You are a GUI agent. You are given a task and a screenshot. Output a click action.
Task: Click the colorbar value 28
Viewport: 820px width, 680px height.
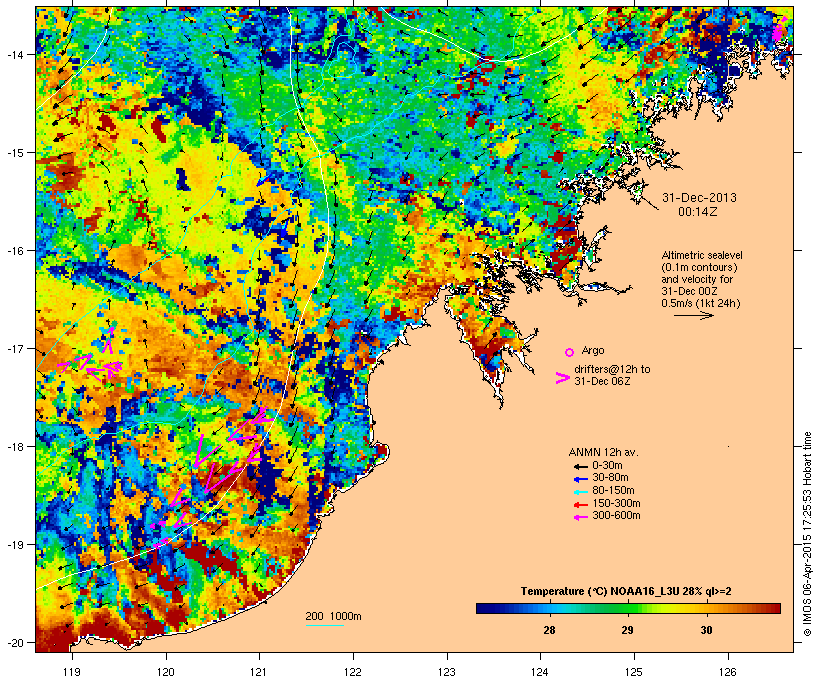pyautogui.click(x=549, y=630)
